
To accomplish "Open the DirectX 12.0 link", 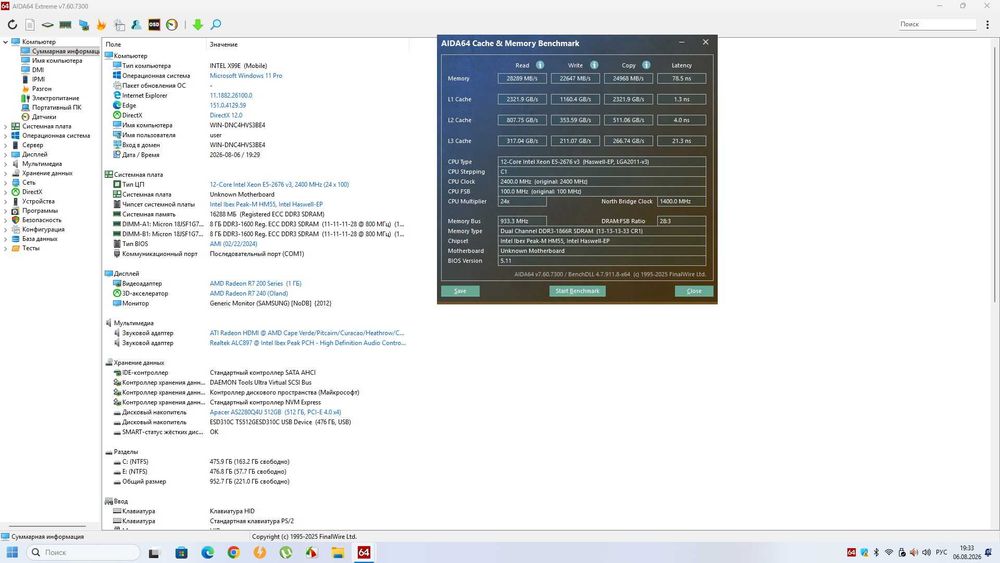I will click(x=226, y=115).
